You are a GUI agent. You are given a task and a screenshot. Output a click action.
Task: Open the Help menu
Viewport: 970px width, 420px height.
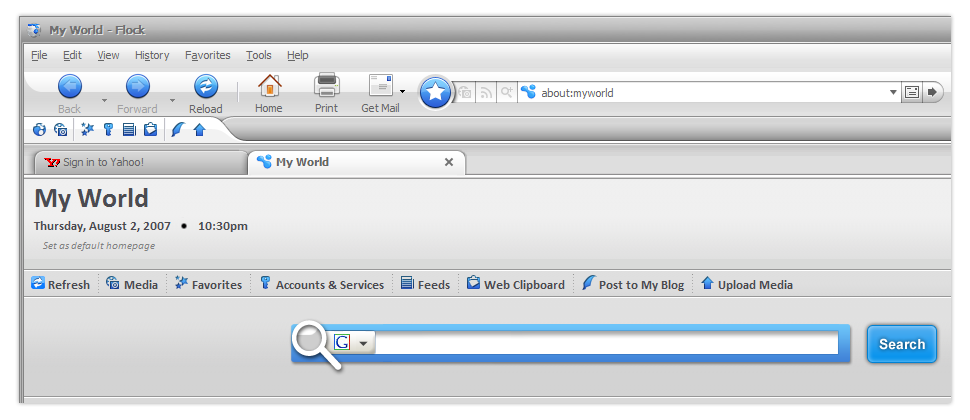click(x=298, y=55)
